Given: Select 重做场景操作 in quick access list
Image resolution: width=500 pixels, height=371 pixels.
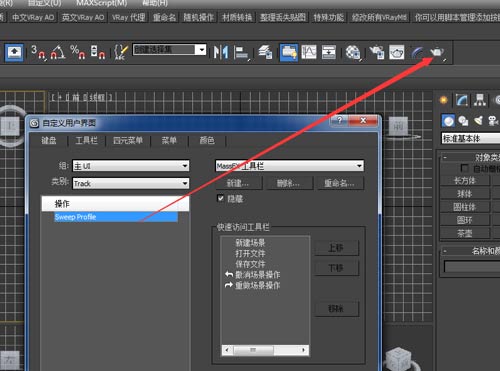Looking at the screenshot, I should click(x=257, y=286).
